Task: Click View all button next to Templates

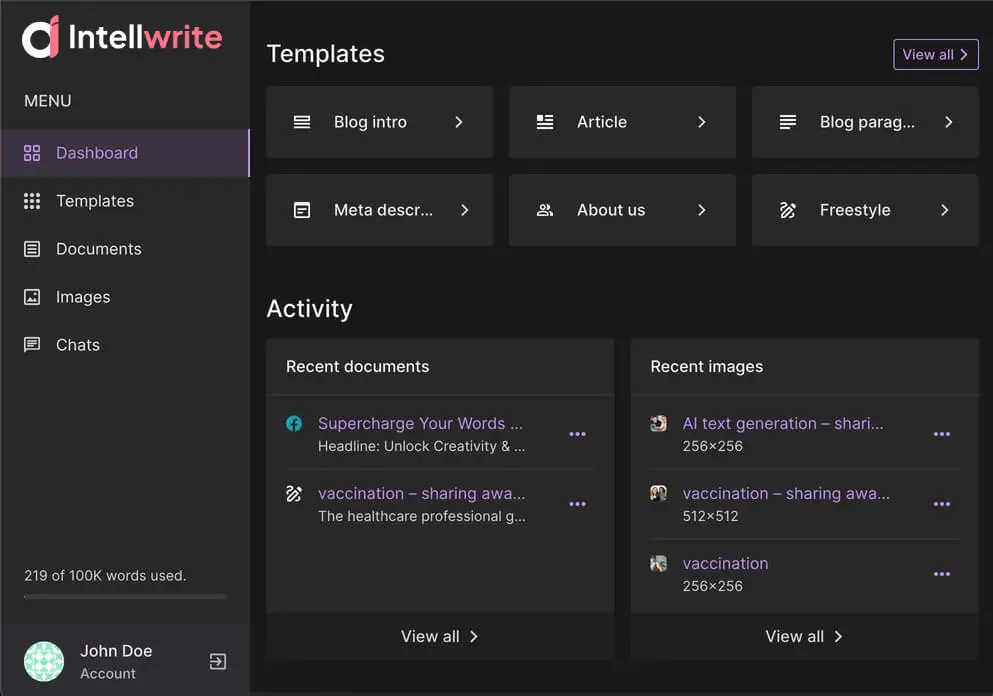Action: pyautogui.click(x=935, y=55)
